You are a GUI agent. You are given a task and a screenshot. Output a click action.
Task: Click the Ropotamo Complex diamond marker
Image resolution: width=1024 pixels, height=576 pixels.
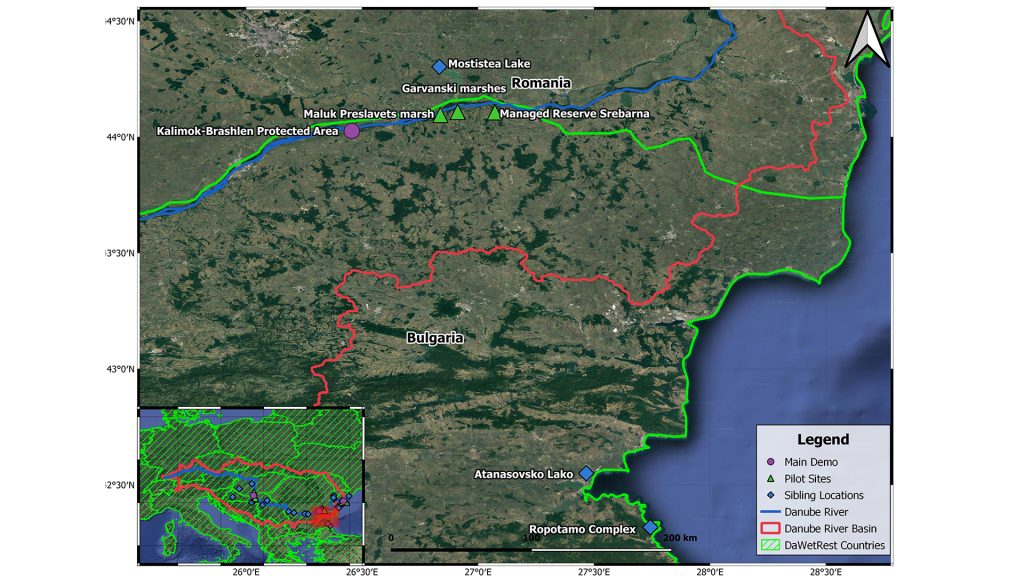coord(650,527)
